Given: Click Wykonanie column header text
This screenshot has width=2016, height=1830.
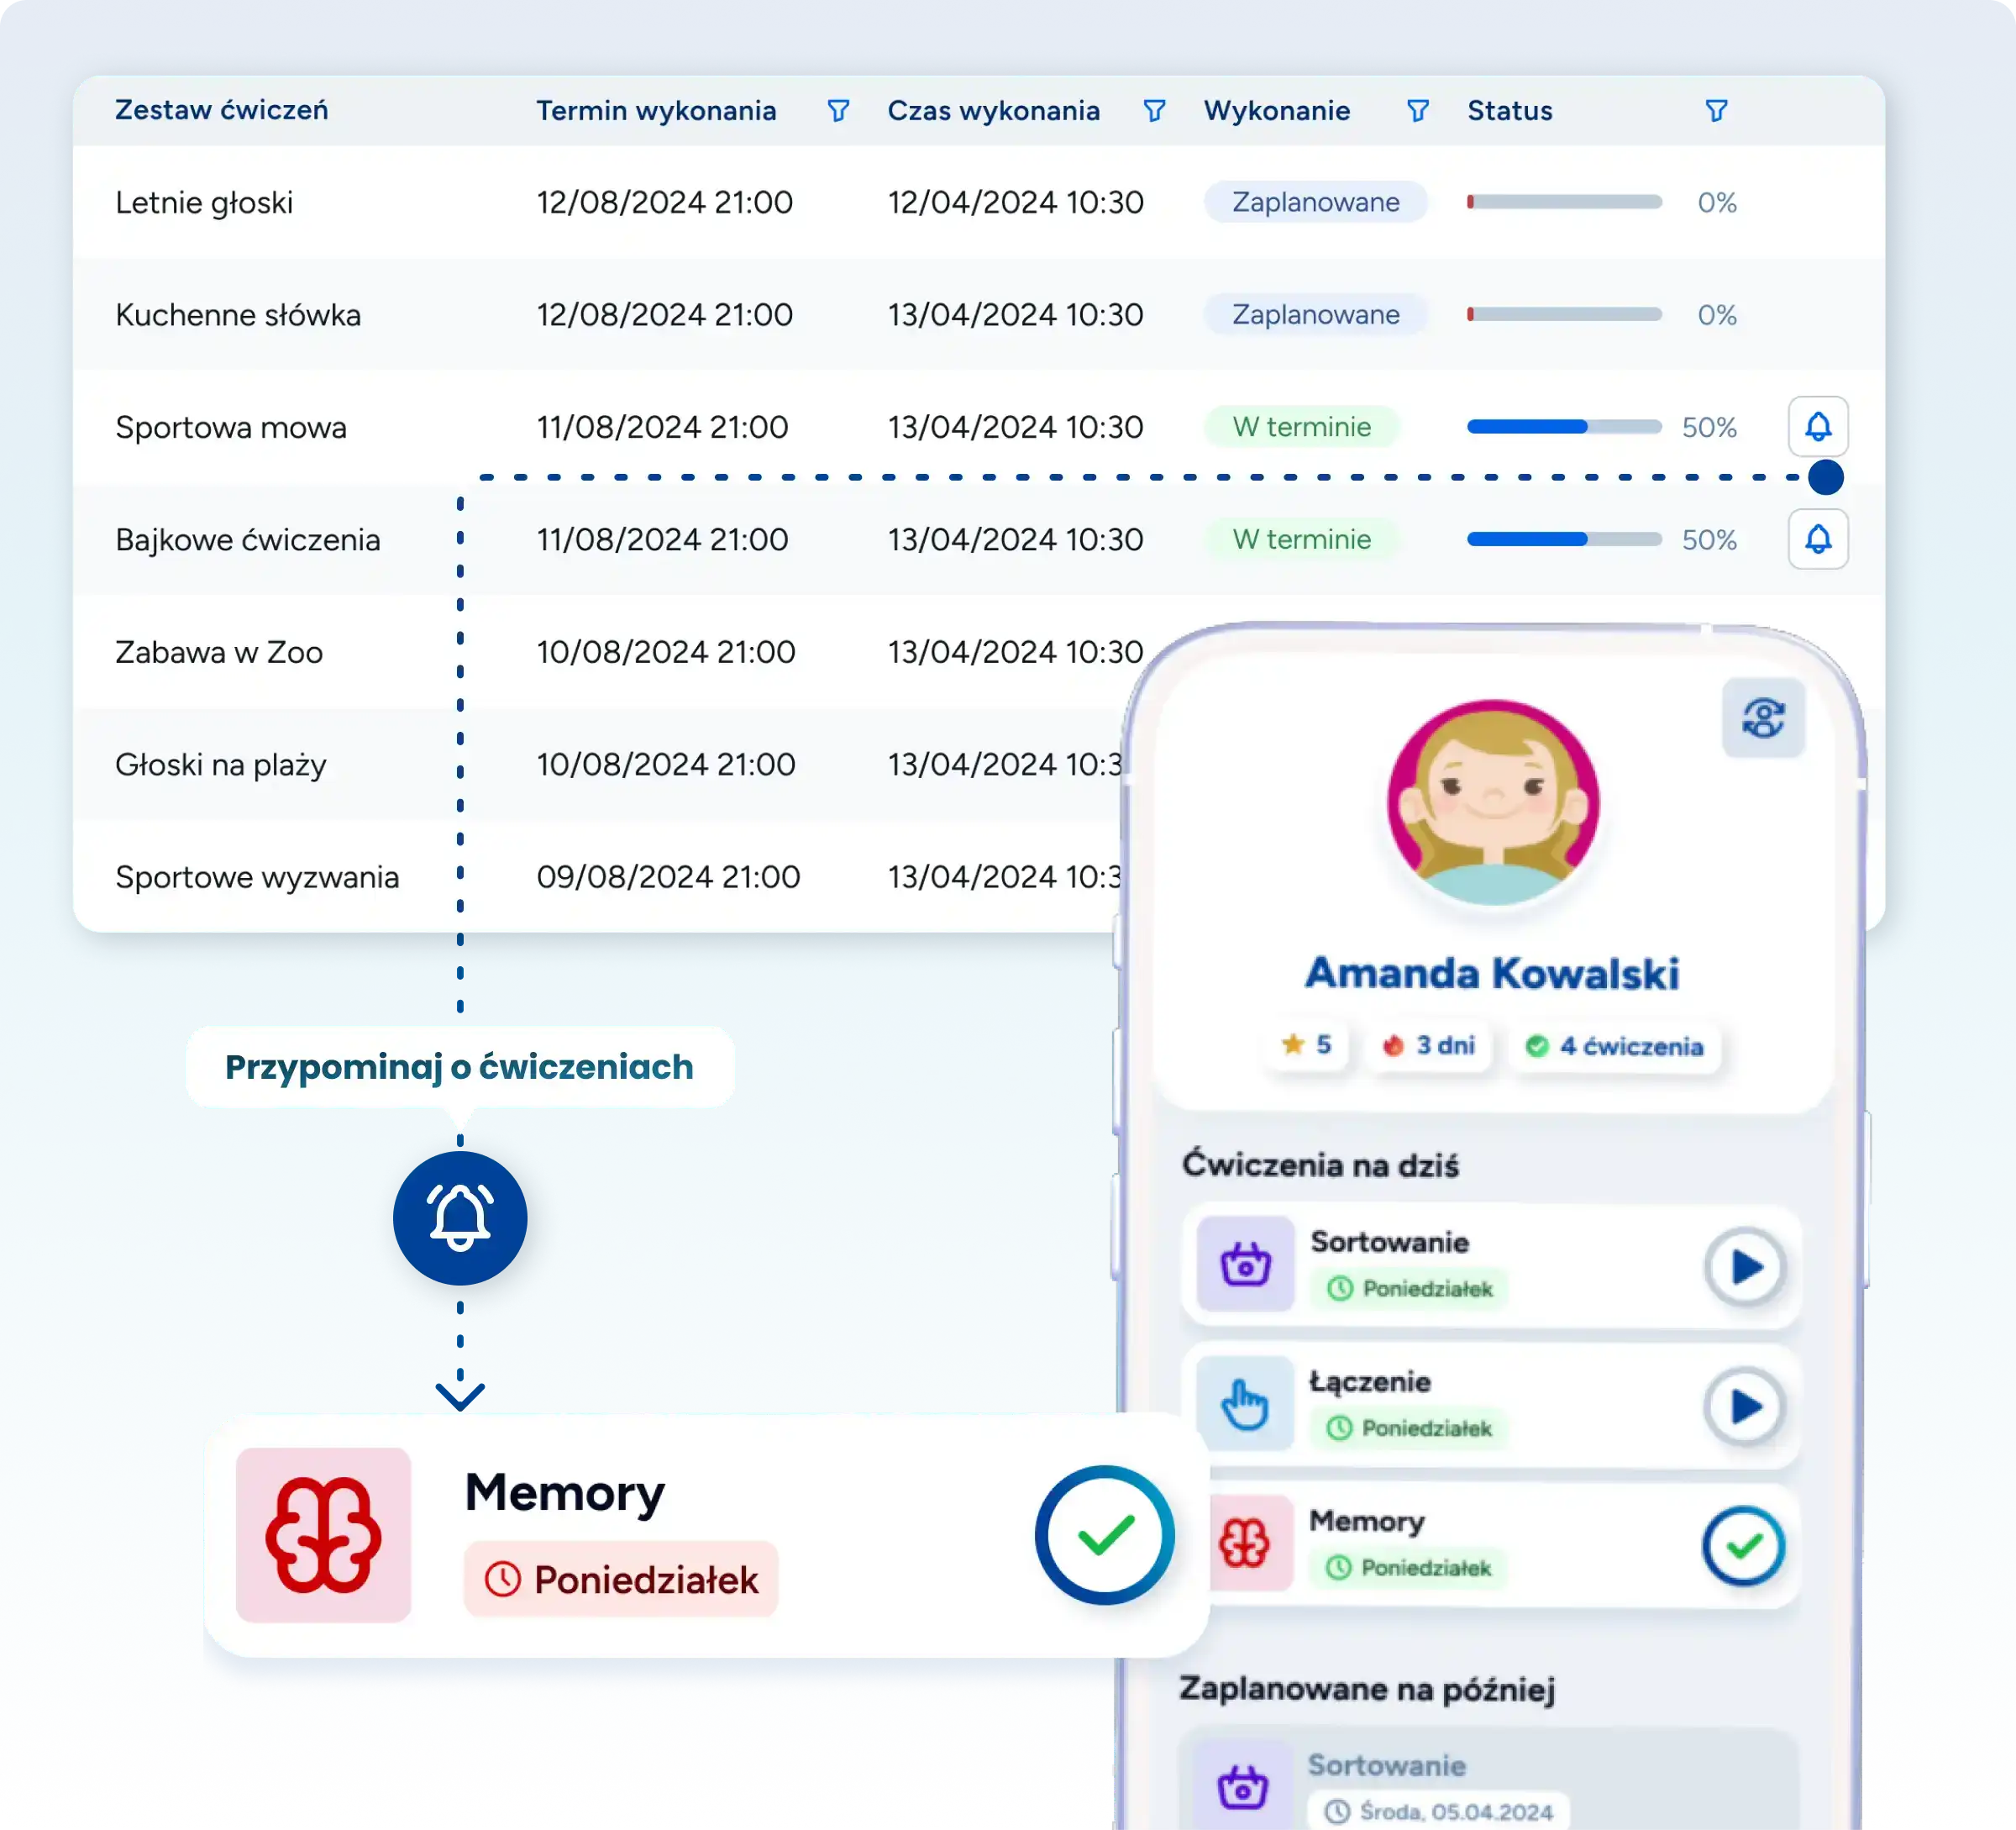Looking at the screenshot, I should point(1276,111).
